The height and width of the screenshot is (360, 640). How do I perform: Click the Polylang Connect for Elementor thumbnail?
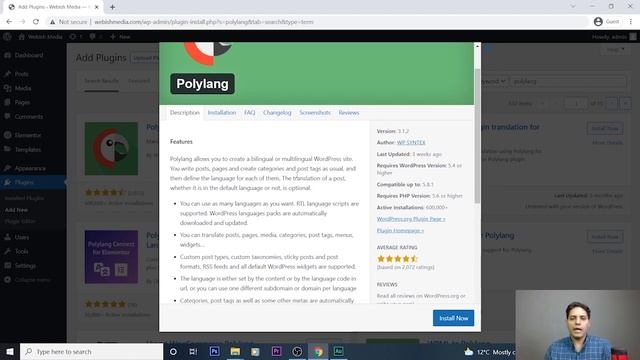[111, 257]
